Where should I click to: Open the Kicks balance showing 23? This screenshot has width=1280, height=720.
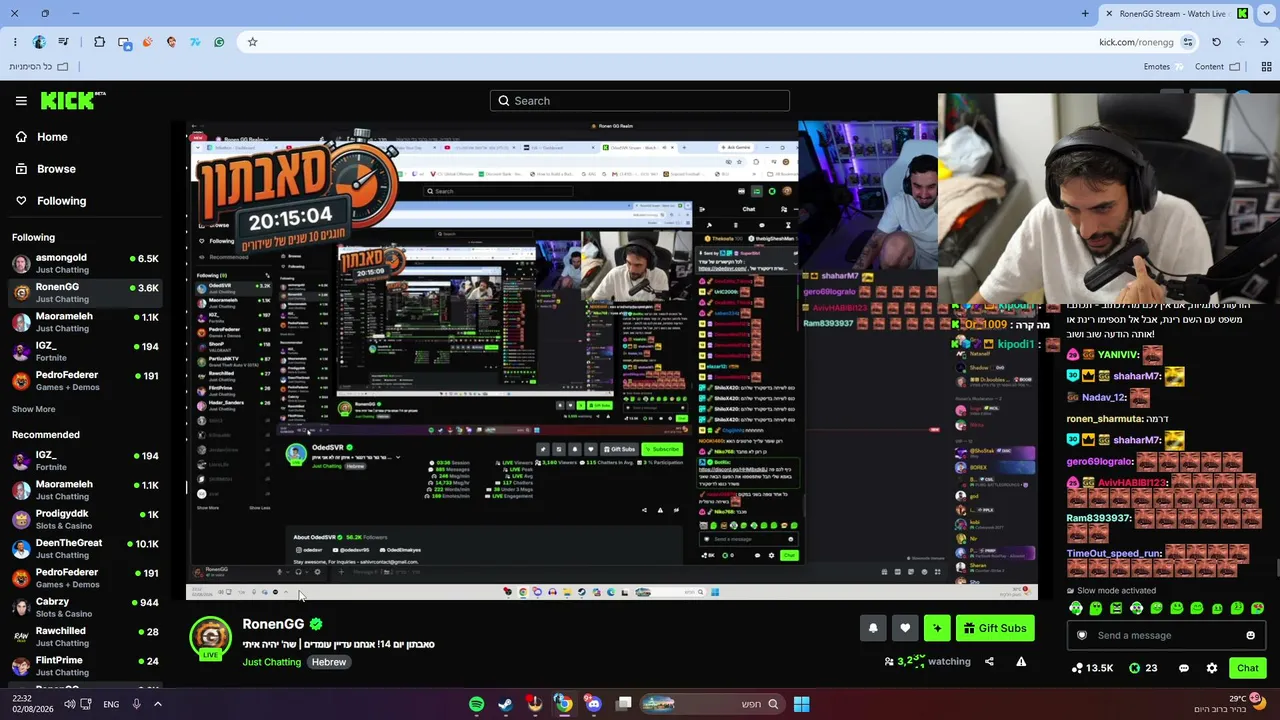tap(1143, 668)
